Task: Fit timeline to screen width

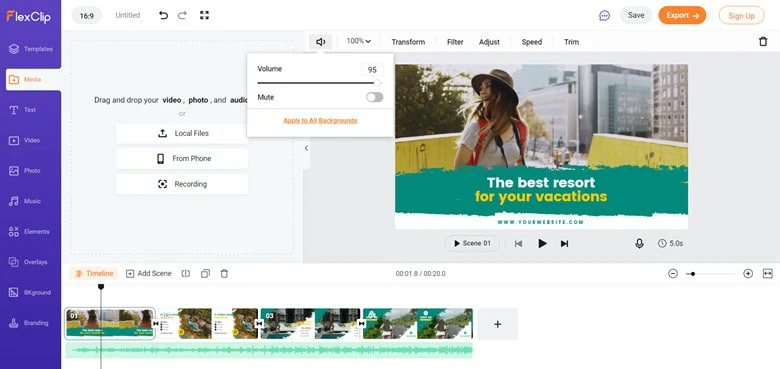Action: tap(768, 274)
